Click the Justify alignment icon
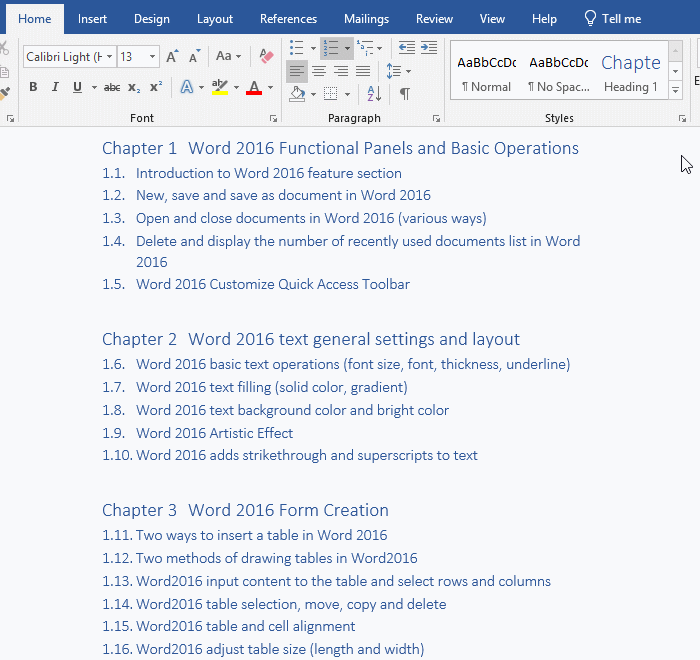Screen dimensions: 700x660 pyautogui.click(x=363, y=71)
